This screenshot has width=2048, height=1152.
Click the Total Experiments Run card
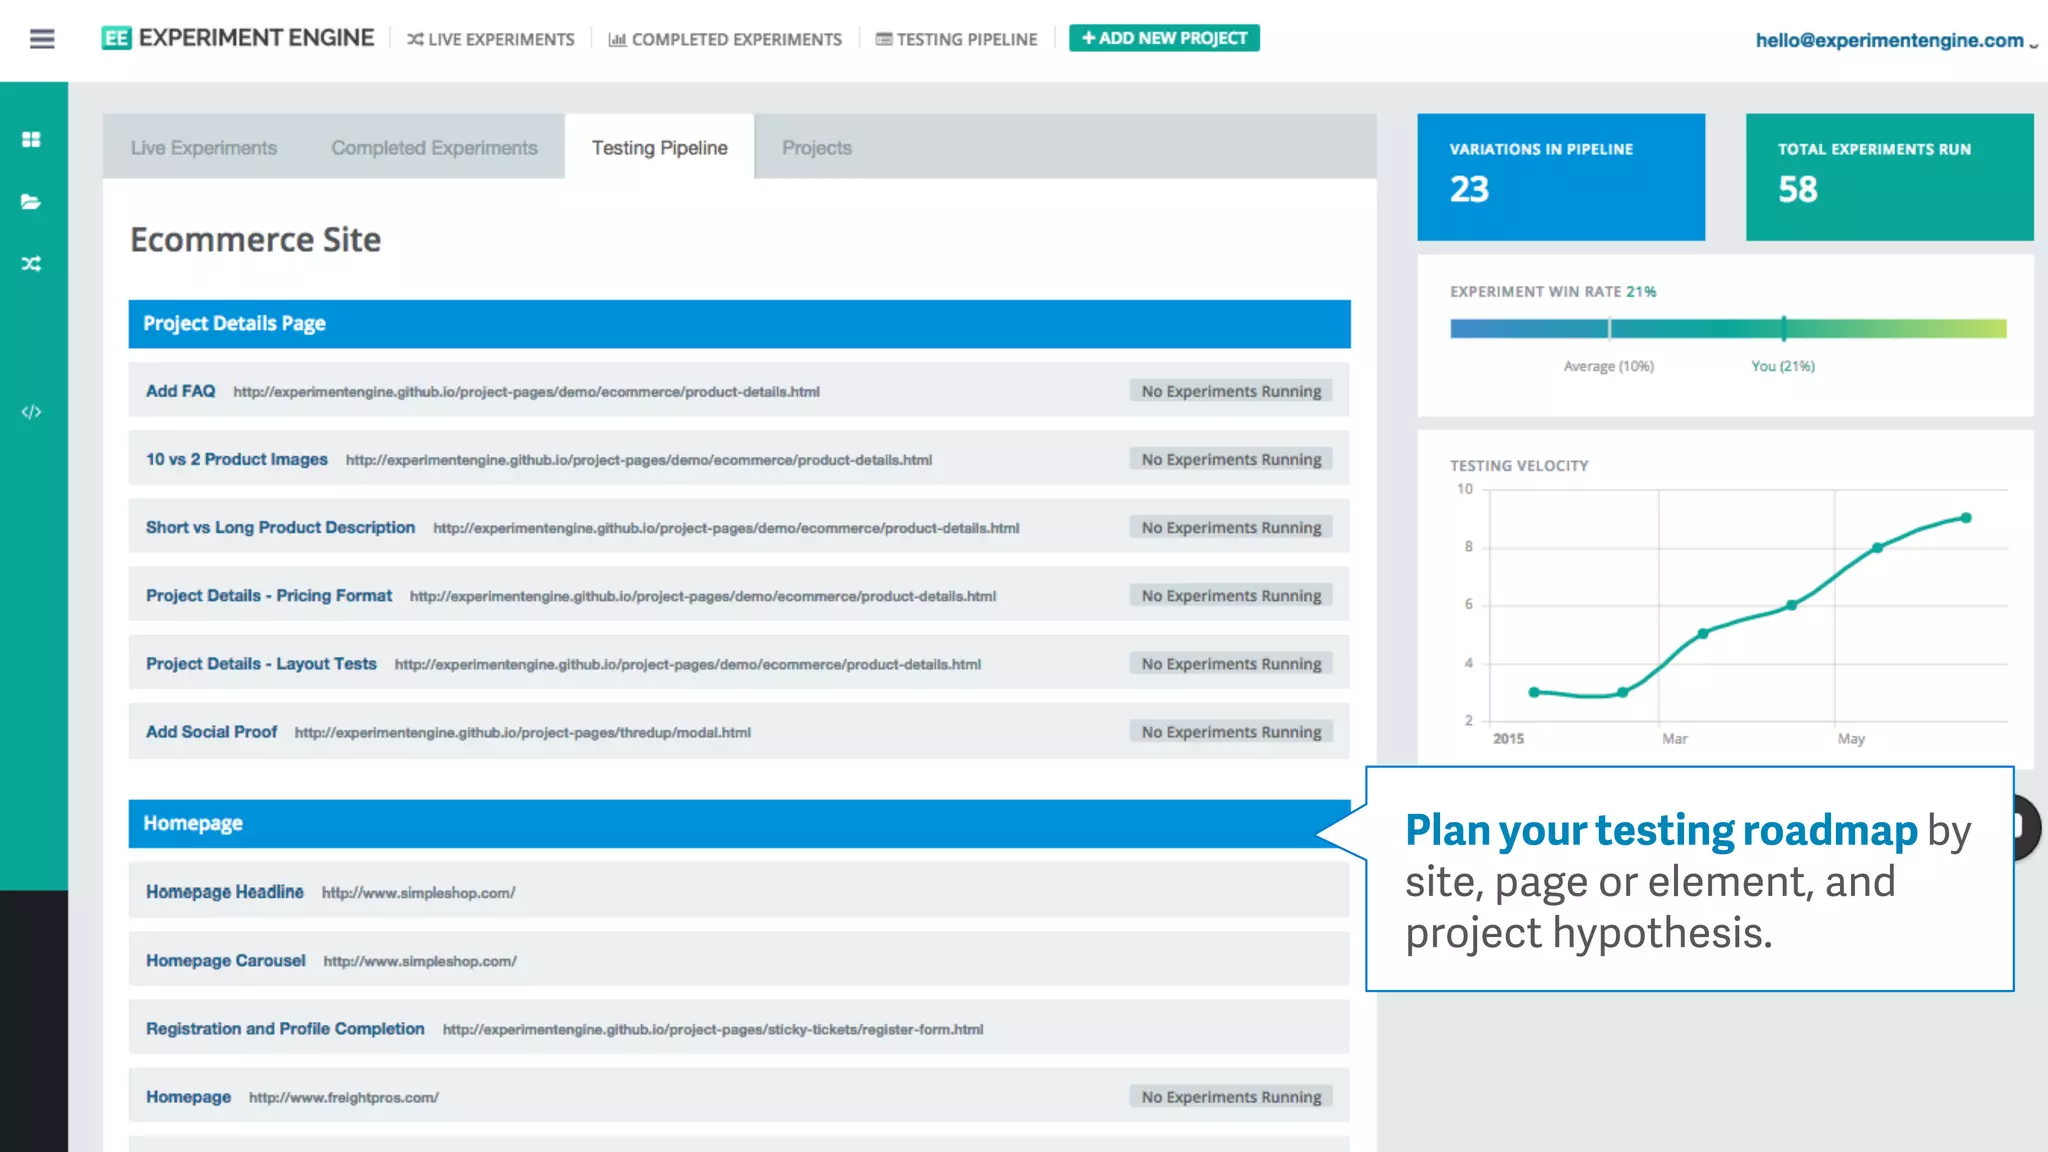click(x=1889, y=177)
